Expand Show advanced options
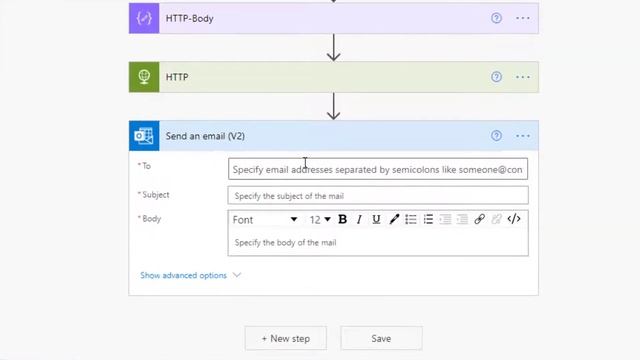The width and height of the screenshot is (640, 360). [x=191, y=276]
